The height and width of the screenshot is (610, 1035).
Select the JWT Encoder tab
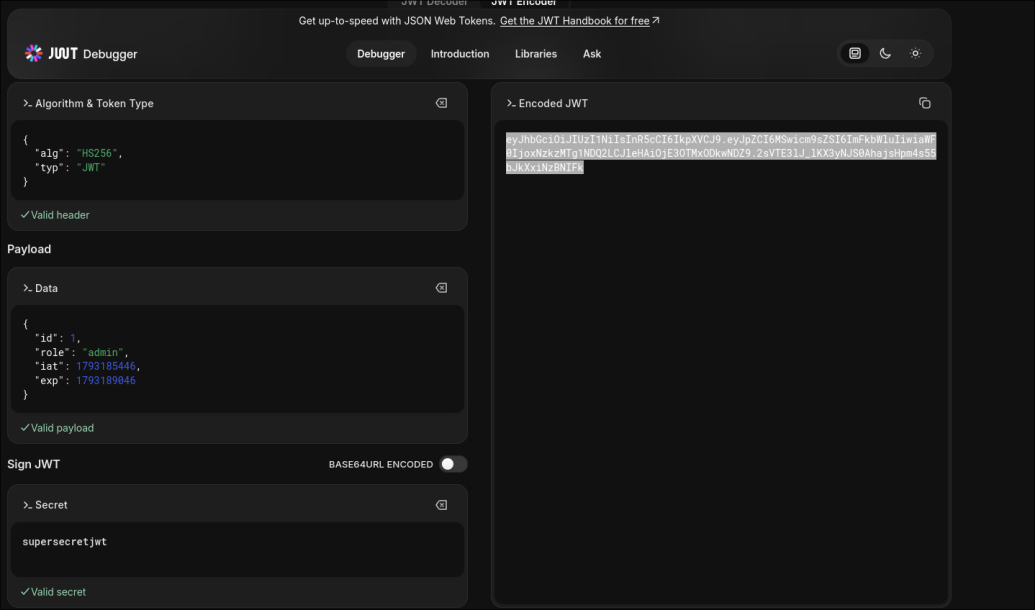523,3
